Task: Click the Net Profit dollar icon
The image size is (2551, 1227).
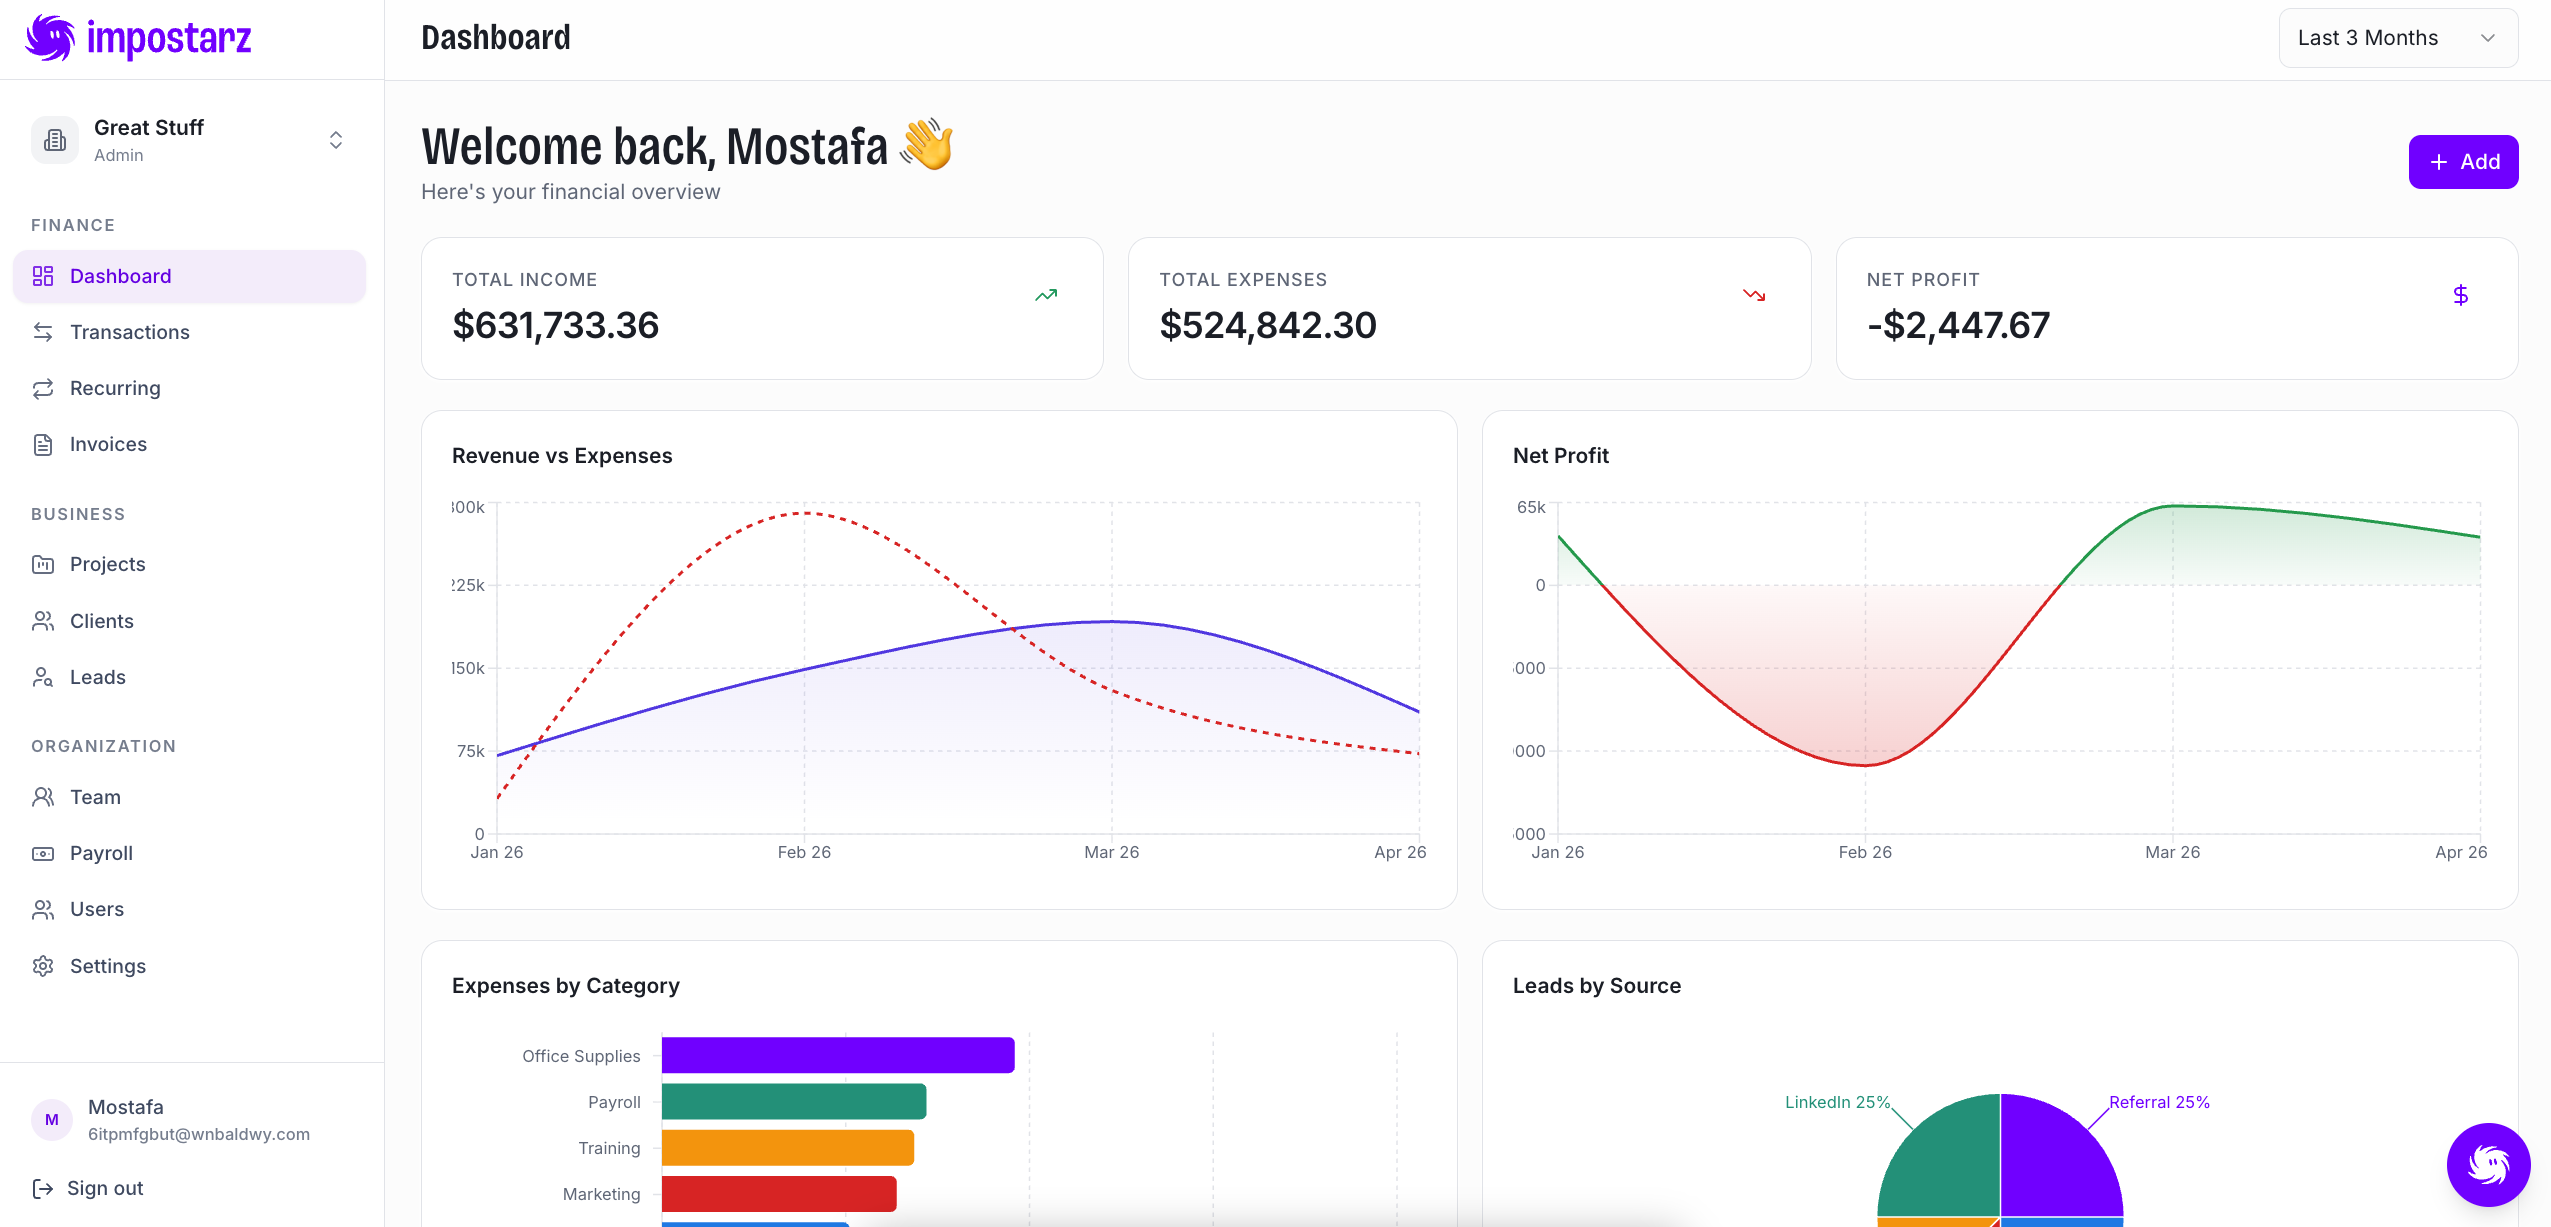Action: 2460,295
